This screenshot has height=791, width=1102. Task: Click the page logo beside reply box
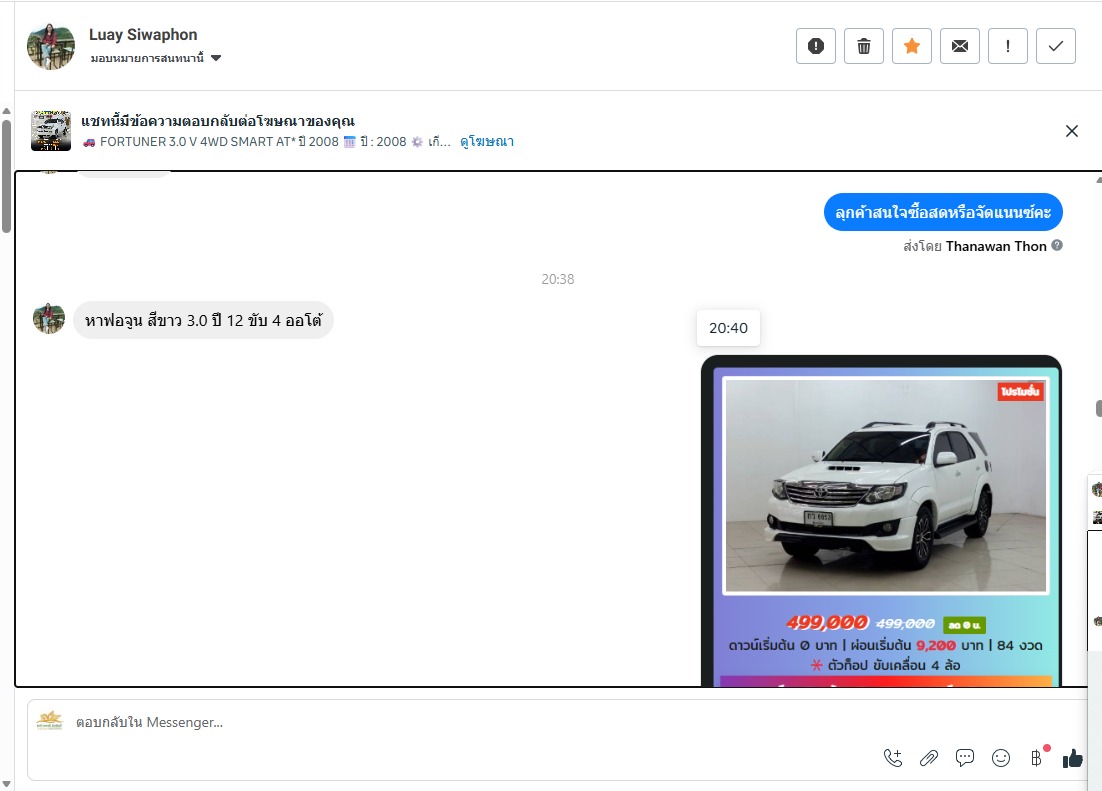(49, 721)
